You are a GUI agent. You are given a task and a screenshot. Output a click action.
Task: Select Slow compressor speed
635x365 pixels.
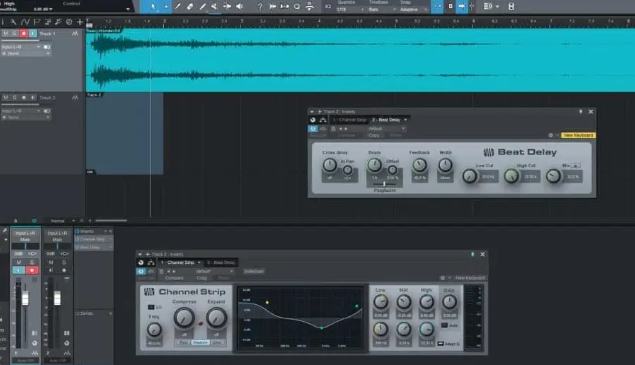pos(217,343)
